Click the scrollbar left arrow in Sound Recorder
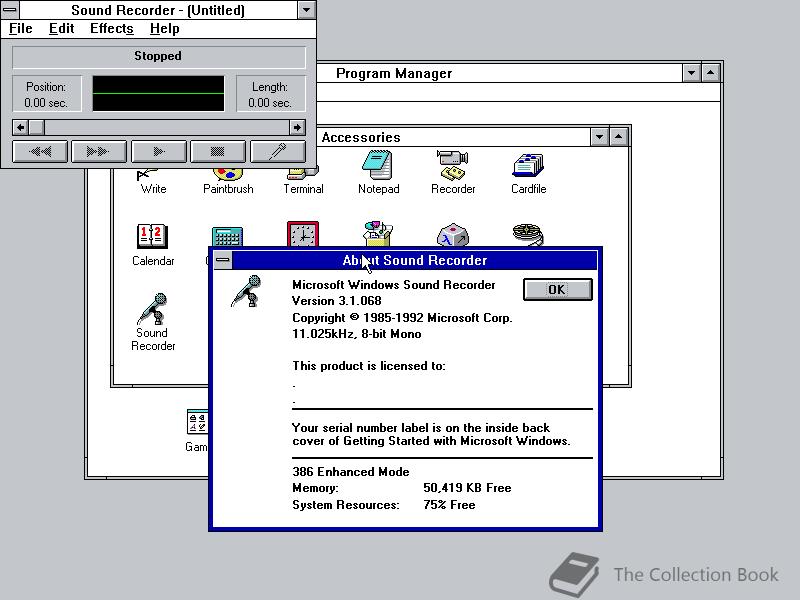 (20, 127)
